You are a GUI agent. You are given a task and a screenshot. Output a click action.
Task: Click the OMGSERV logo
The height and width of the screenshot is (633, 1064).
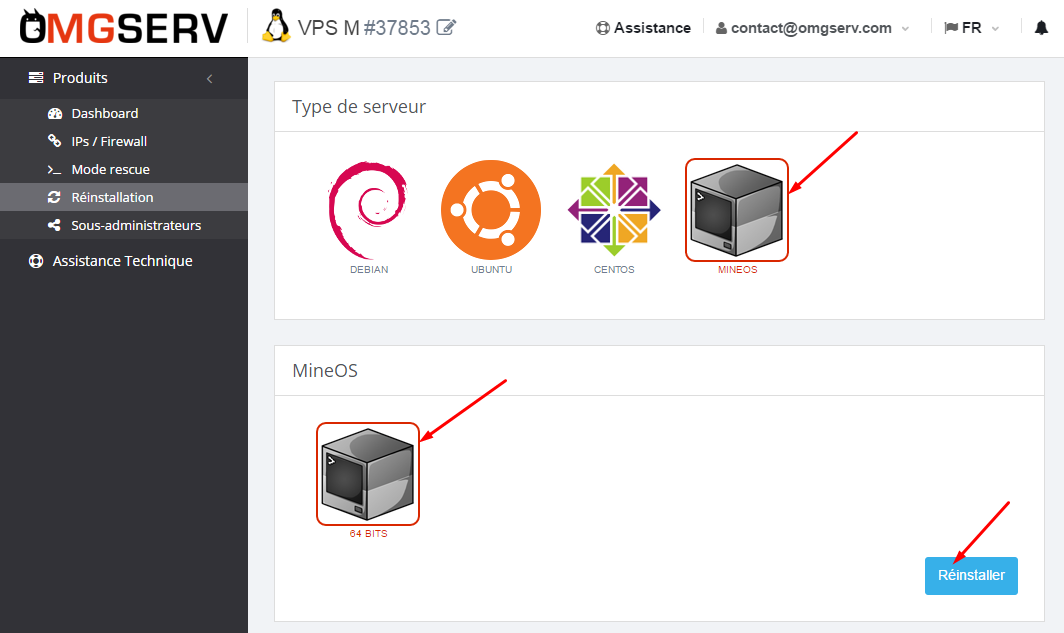click(124, 27)
